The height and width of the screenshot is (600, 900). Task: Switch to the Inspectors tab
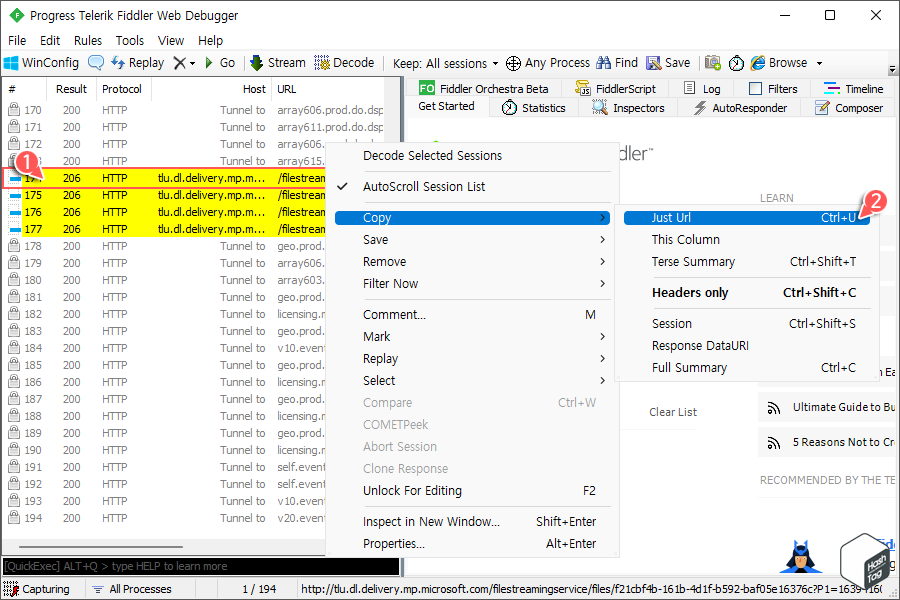(x=628, y=108)
